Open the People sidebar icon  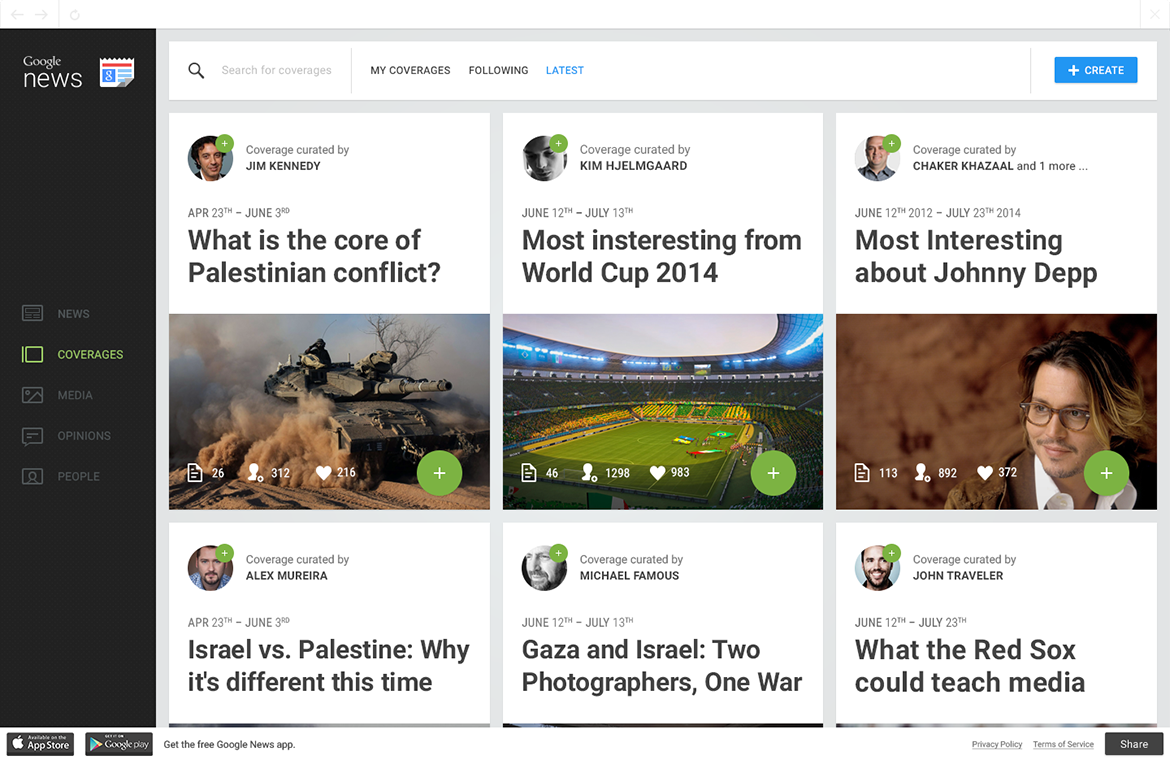[33, 476]
